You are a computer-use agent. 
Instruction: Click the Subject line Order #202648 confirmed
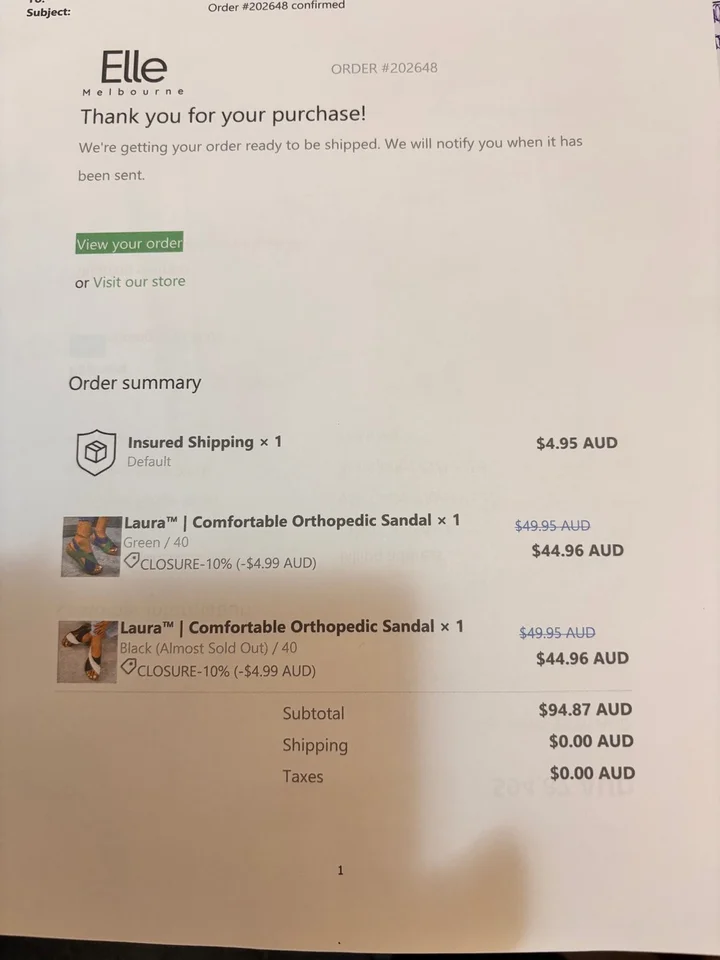click(x=276, y=6)
